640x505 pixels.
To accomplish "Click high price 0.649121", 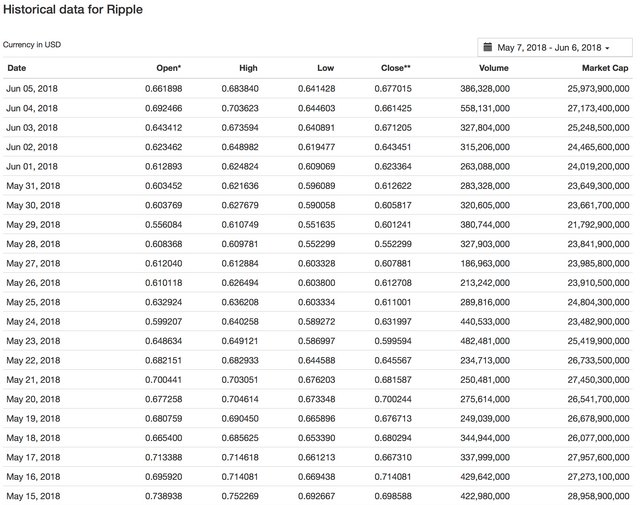I will (240, 341).
